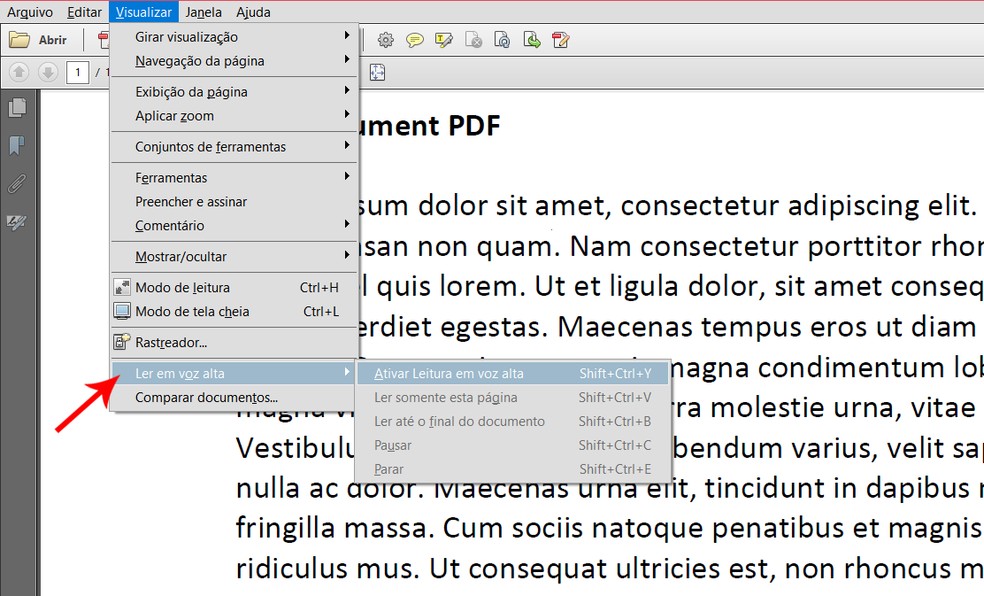Open the attachments paperclip panel
984x596 pixels.
(x=17, y=184)
